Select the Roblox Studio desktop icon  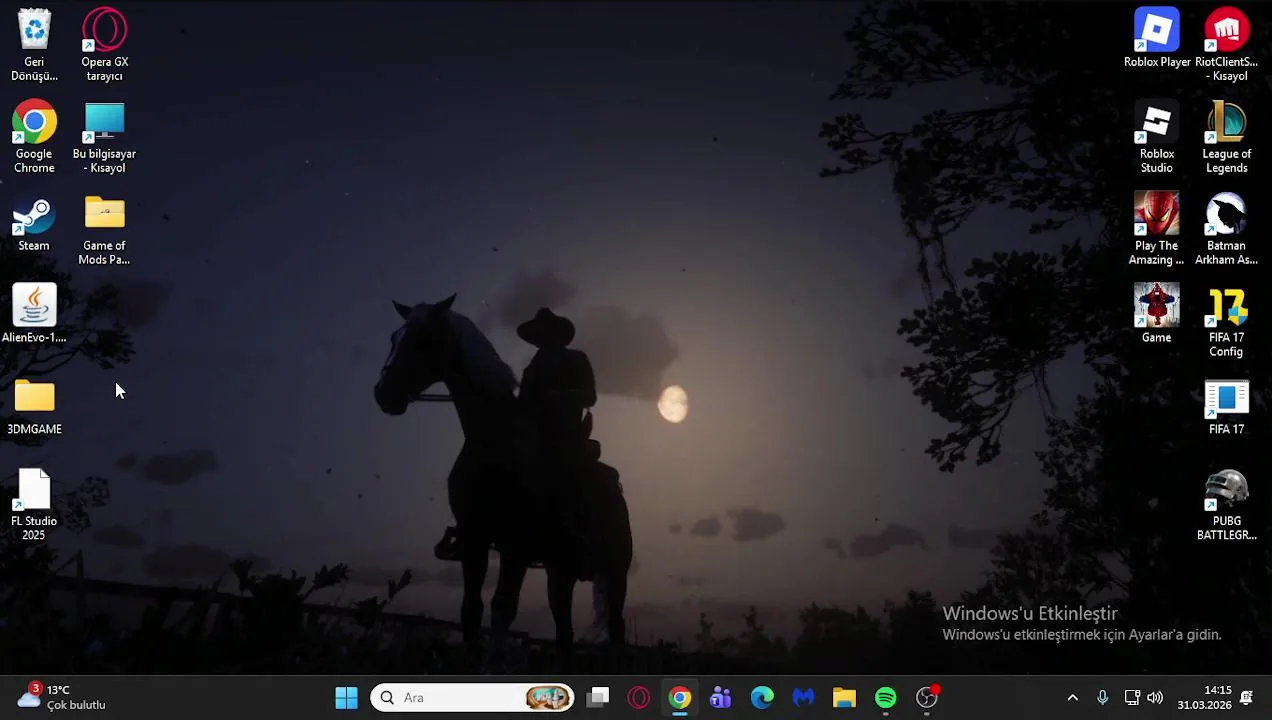[x=1157, y=137]
